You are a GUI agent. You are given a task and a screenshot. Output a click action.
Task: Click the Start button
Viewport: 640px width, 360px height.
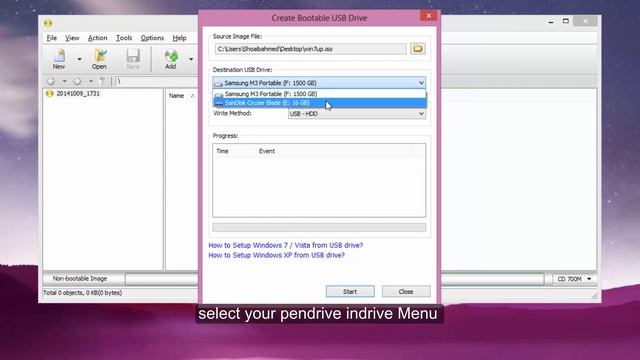click(350, 291)
